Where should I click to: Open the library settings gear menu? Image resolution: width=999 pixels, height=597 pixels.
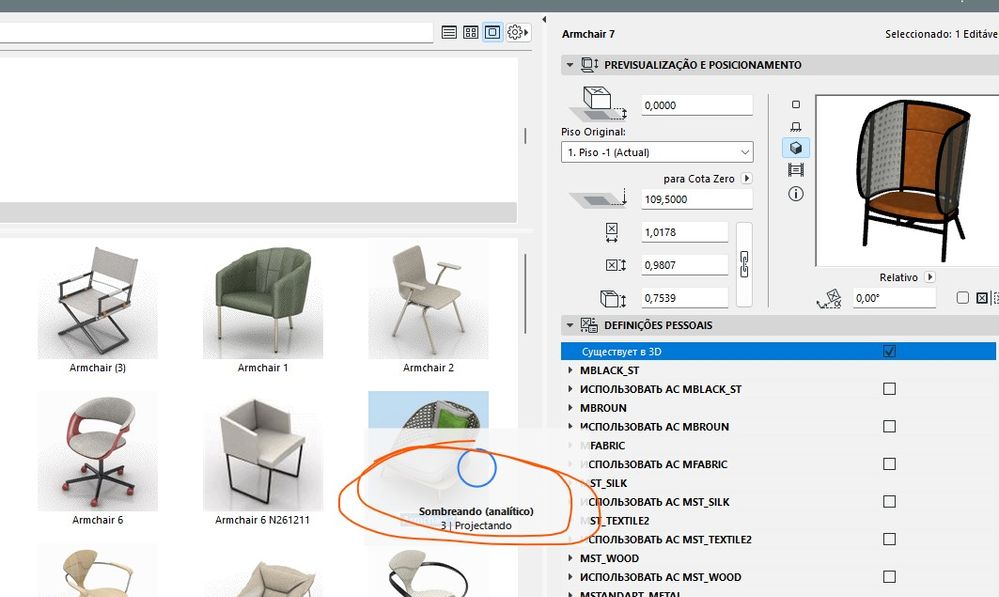tap(516, 31)
